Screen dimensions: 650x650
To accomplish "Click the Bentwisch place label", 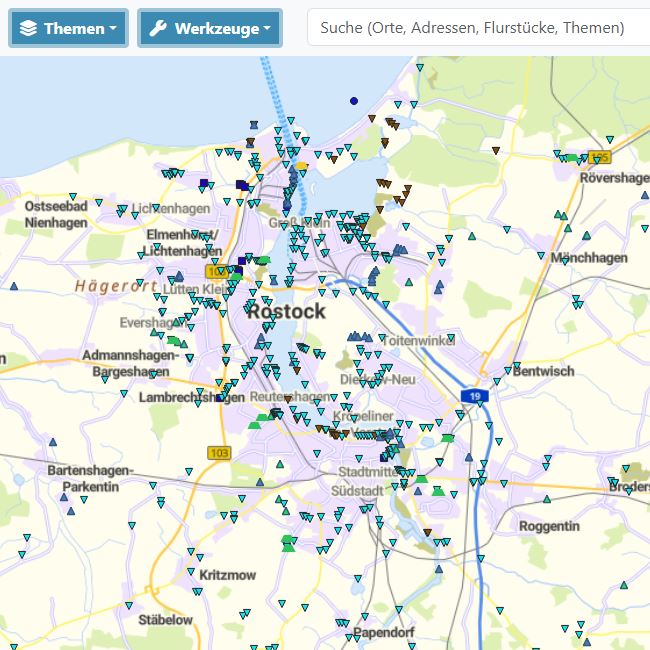I will pos(543,371).
